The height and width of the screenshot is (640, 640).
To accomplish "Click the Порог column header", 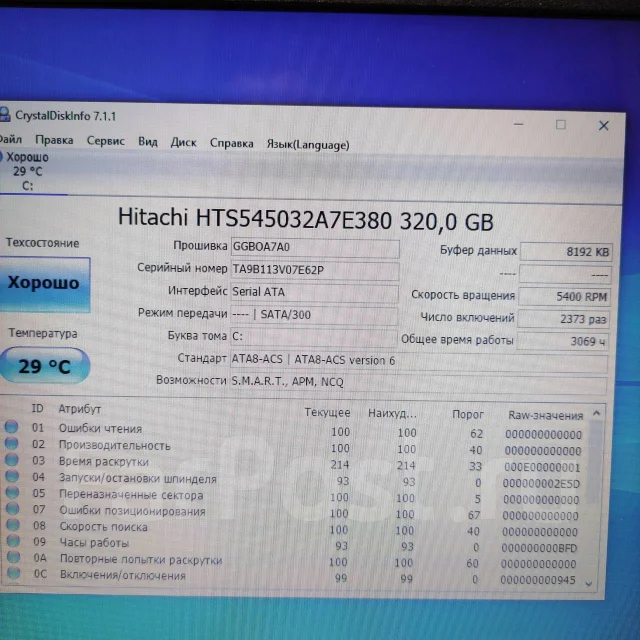I will click(x=468, y=415).
